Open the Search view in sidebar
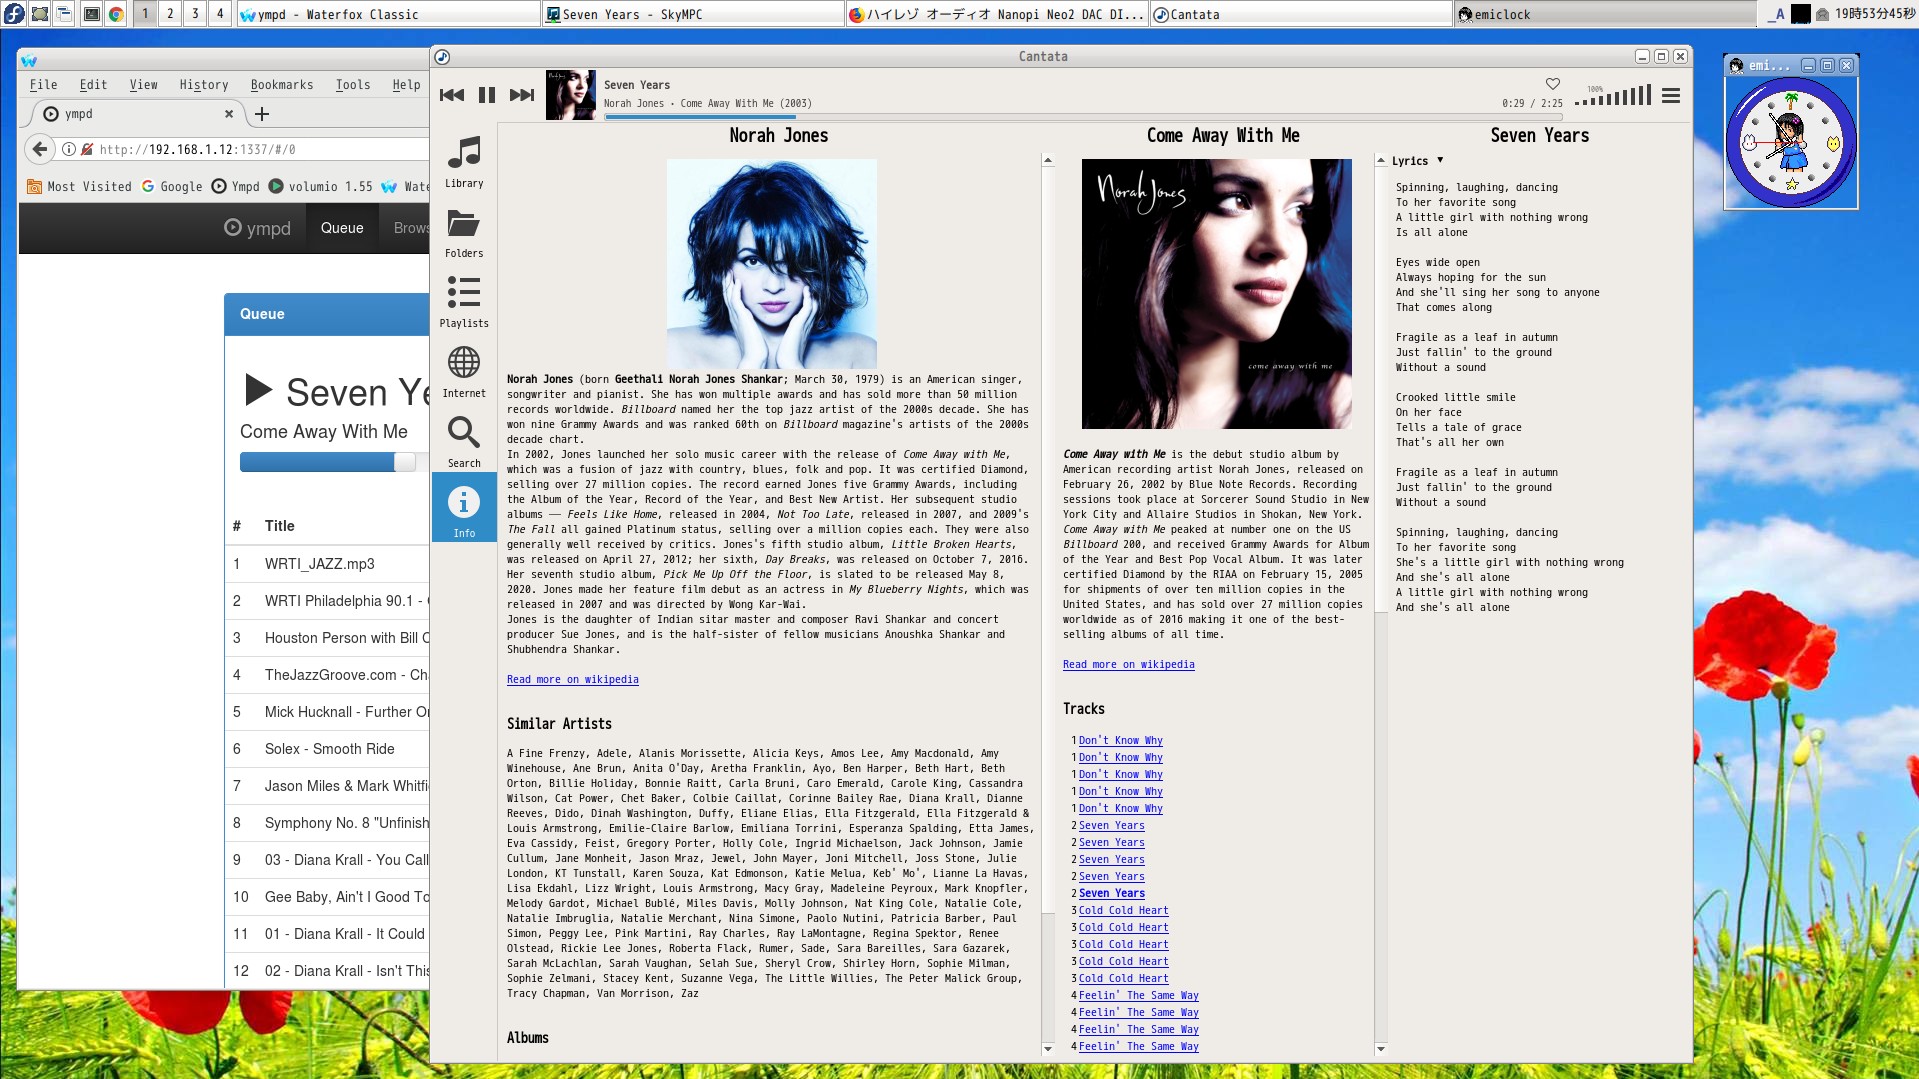This screenshot has height=1079, width=1919. (x=464, y=441)
